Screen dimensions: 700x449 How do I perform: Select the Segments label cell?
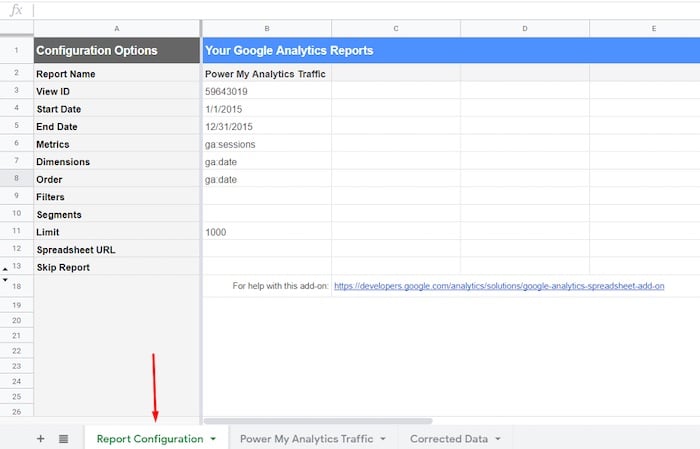coord(117,215)
